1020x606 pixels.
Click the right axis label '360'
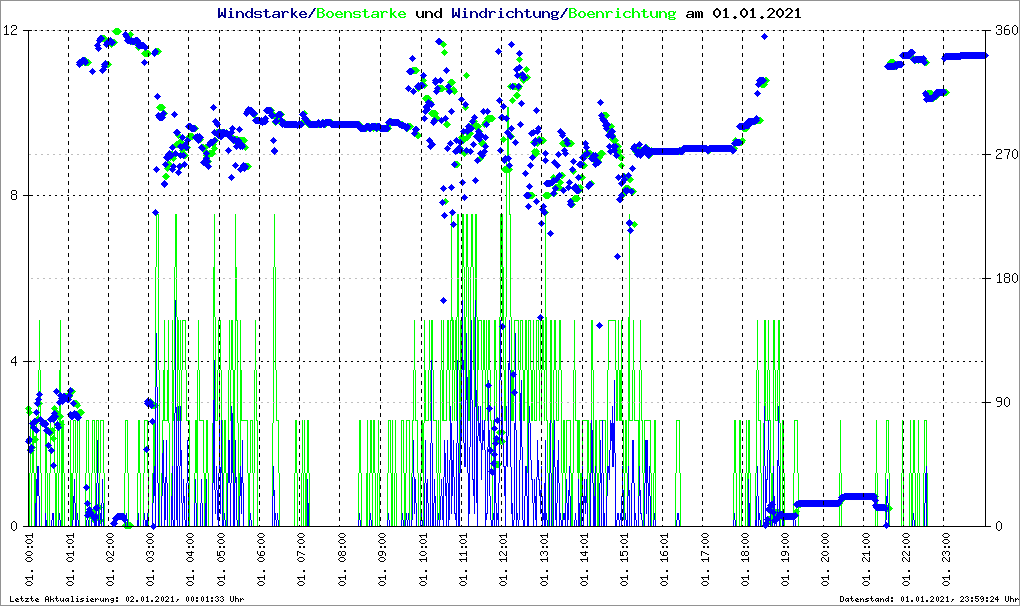click(x=1005, y=31)
